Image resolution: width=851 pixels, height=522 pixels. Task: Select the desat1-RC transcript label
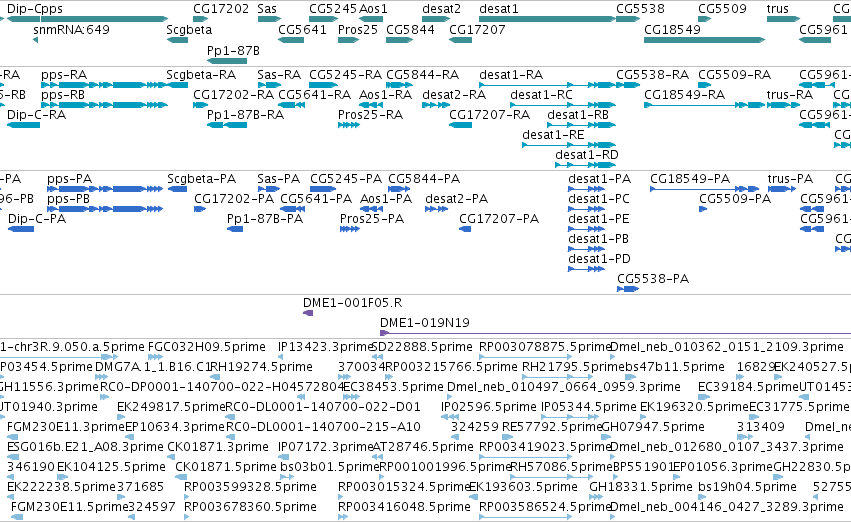(x=541, y=94)
